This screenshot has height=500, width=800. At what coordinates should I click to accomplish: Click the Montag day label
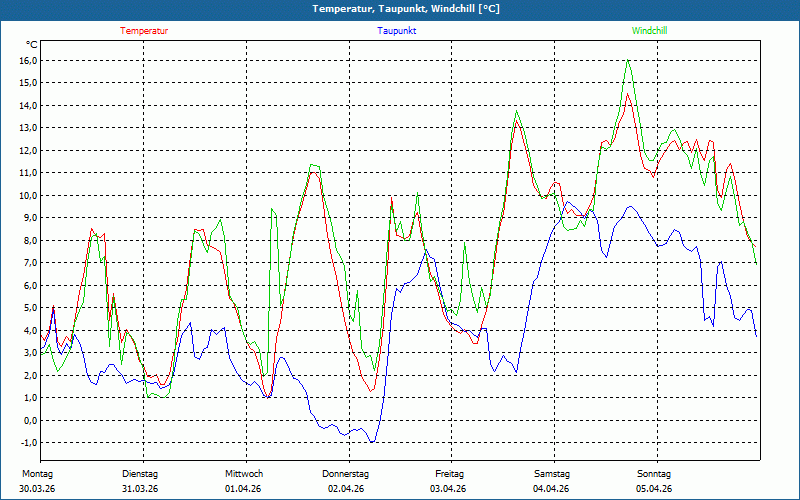pos(37,474)
